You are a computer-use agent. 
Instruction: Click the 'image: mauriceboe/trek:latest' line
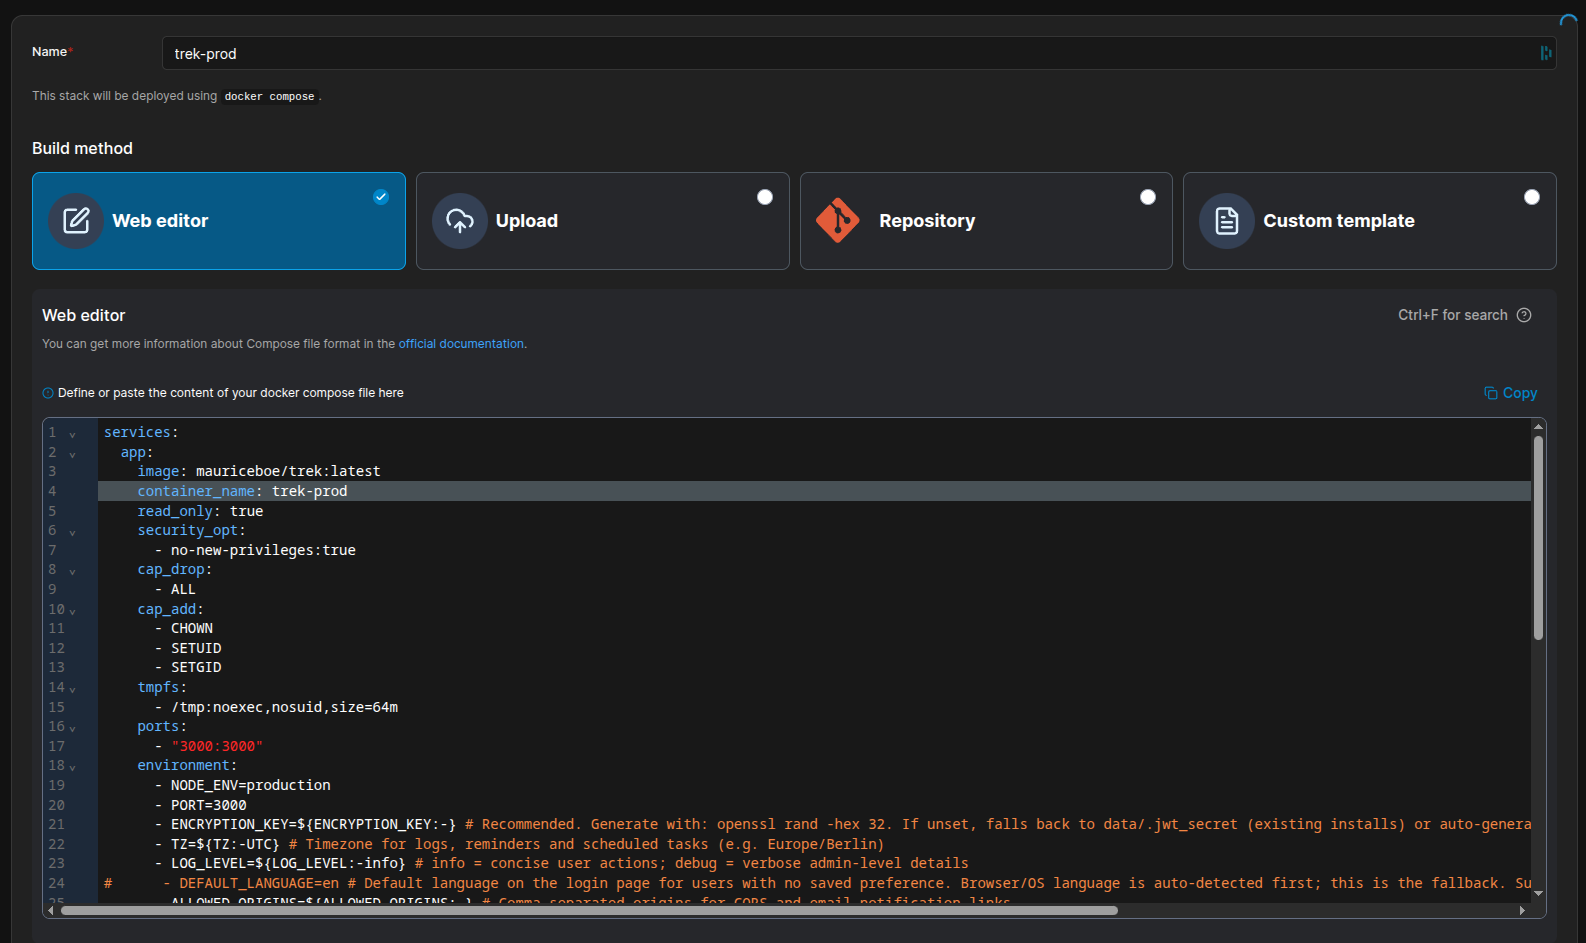pyautogui.click(x=259, y=471)
